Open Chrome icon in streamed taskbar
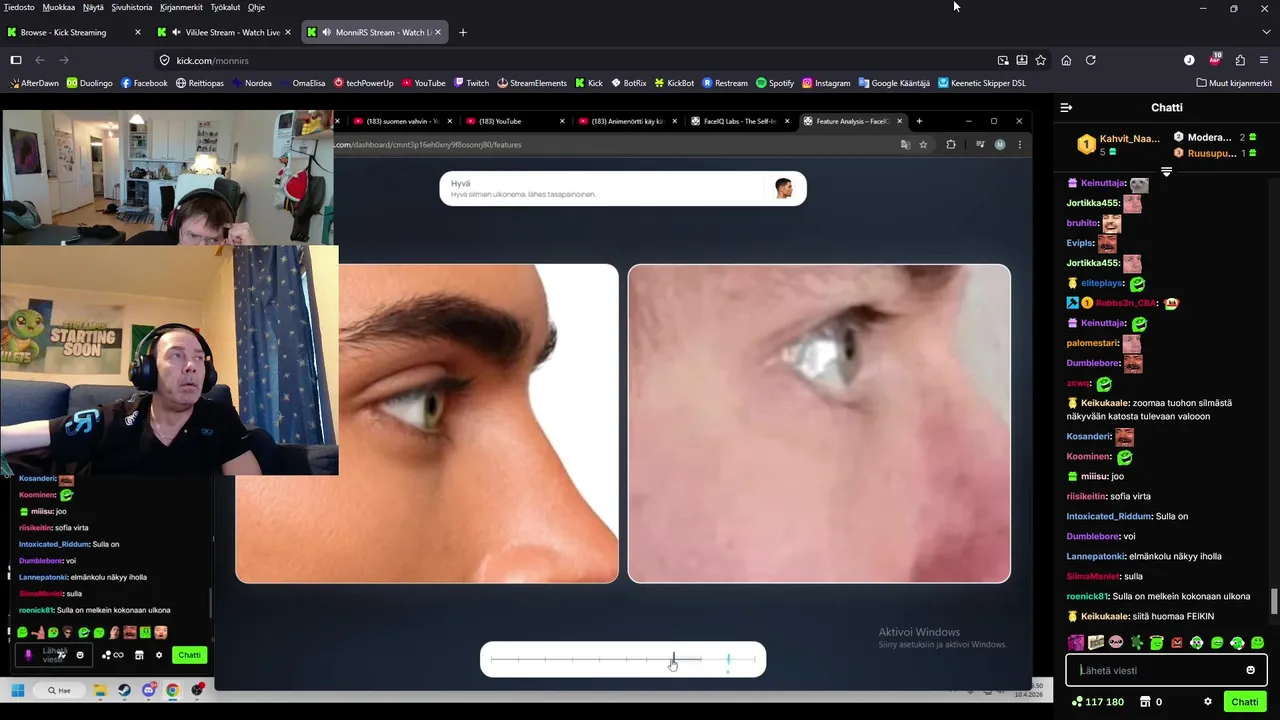The image size is (1280, 720). pyautogui.click(x=173, y=690)
